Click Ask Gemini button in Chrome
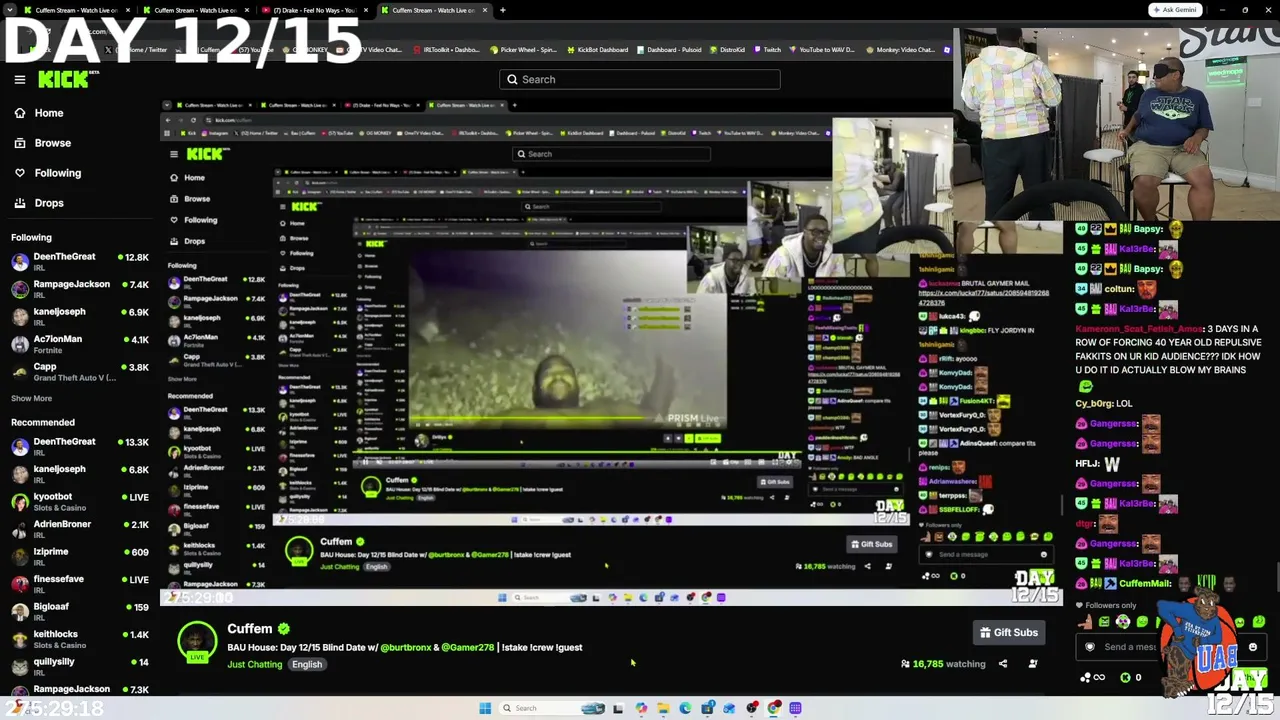 1174,10
